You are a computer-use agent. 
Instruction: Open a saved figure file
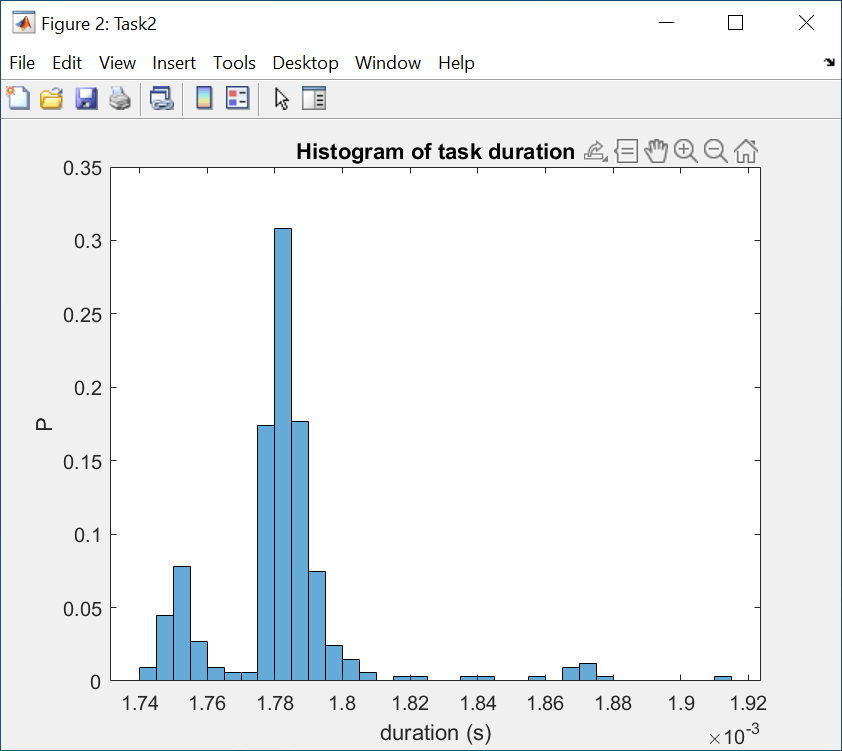tap(51, 98)
